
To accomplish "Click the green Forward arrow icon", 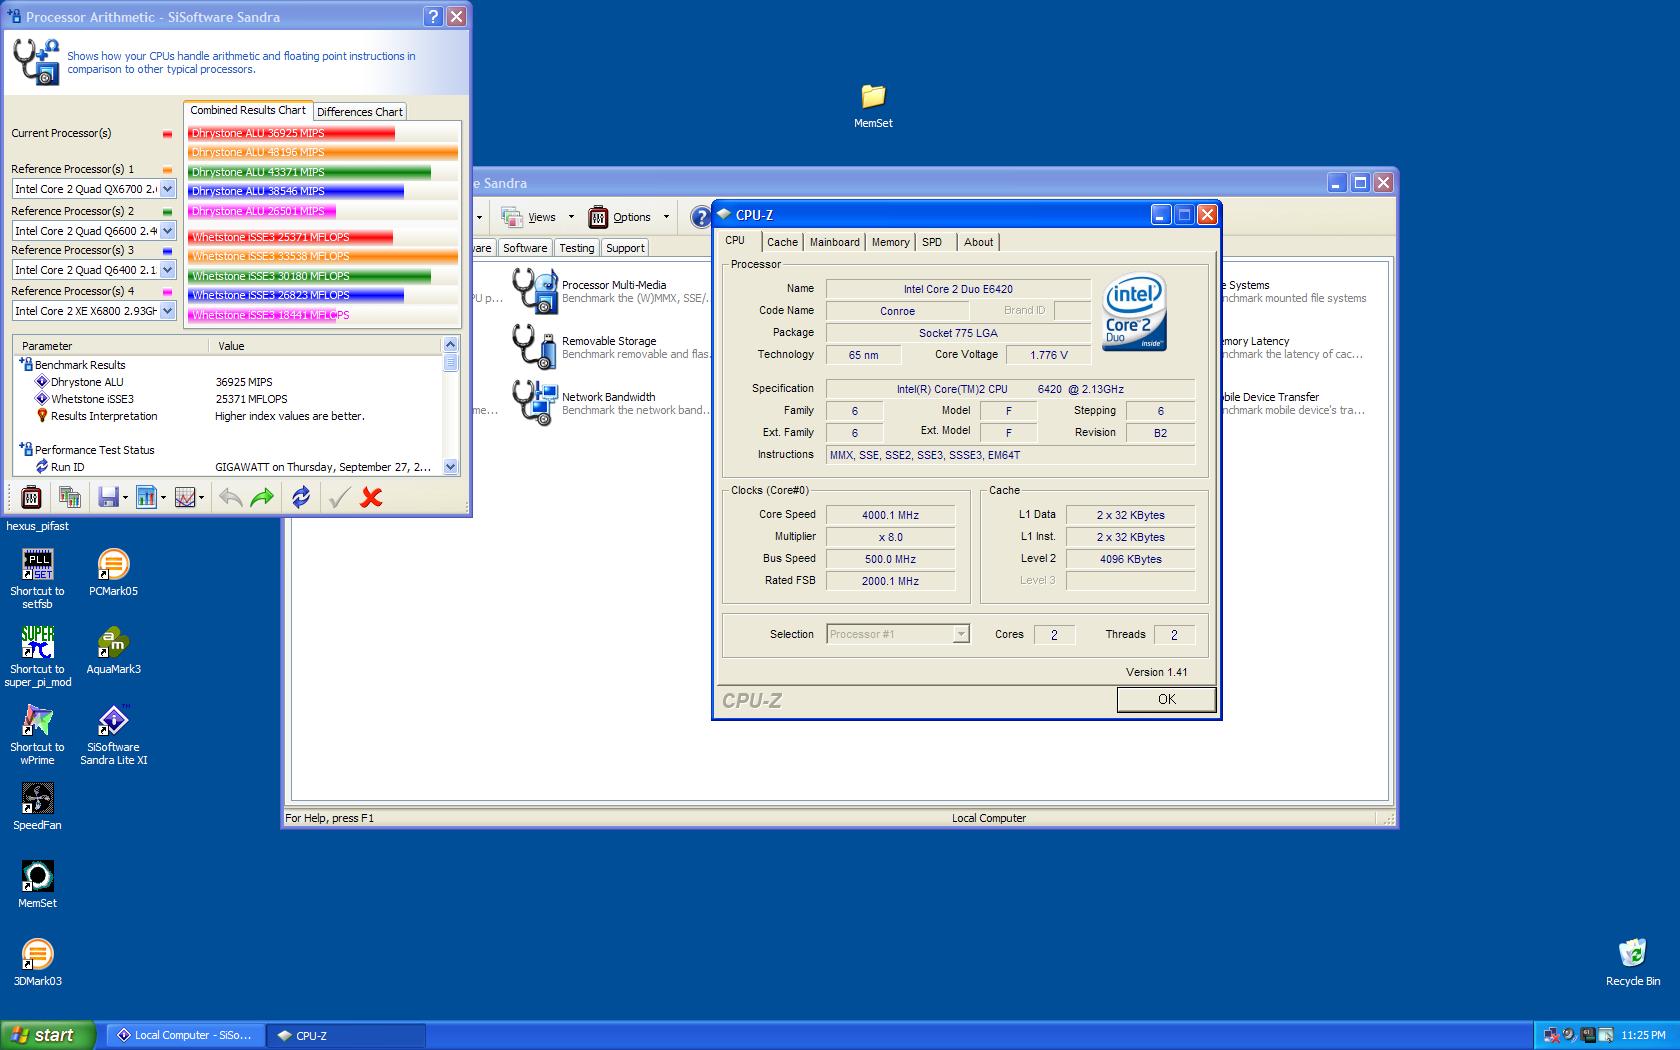I will (x=262, y=497).
